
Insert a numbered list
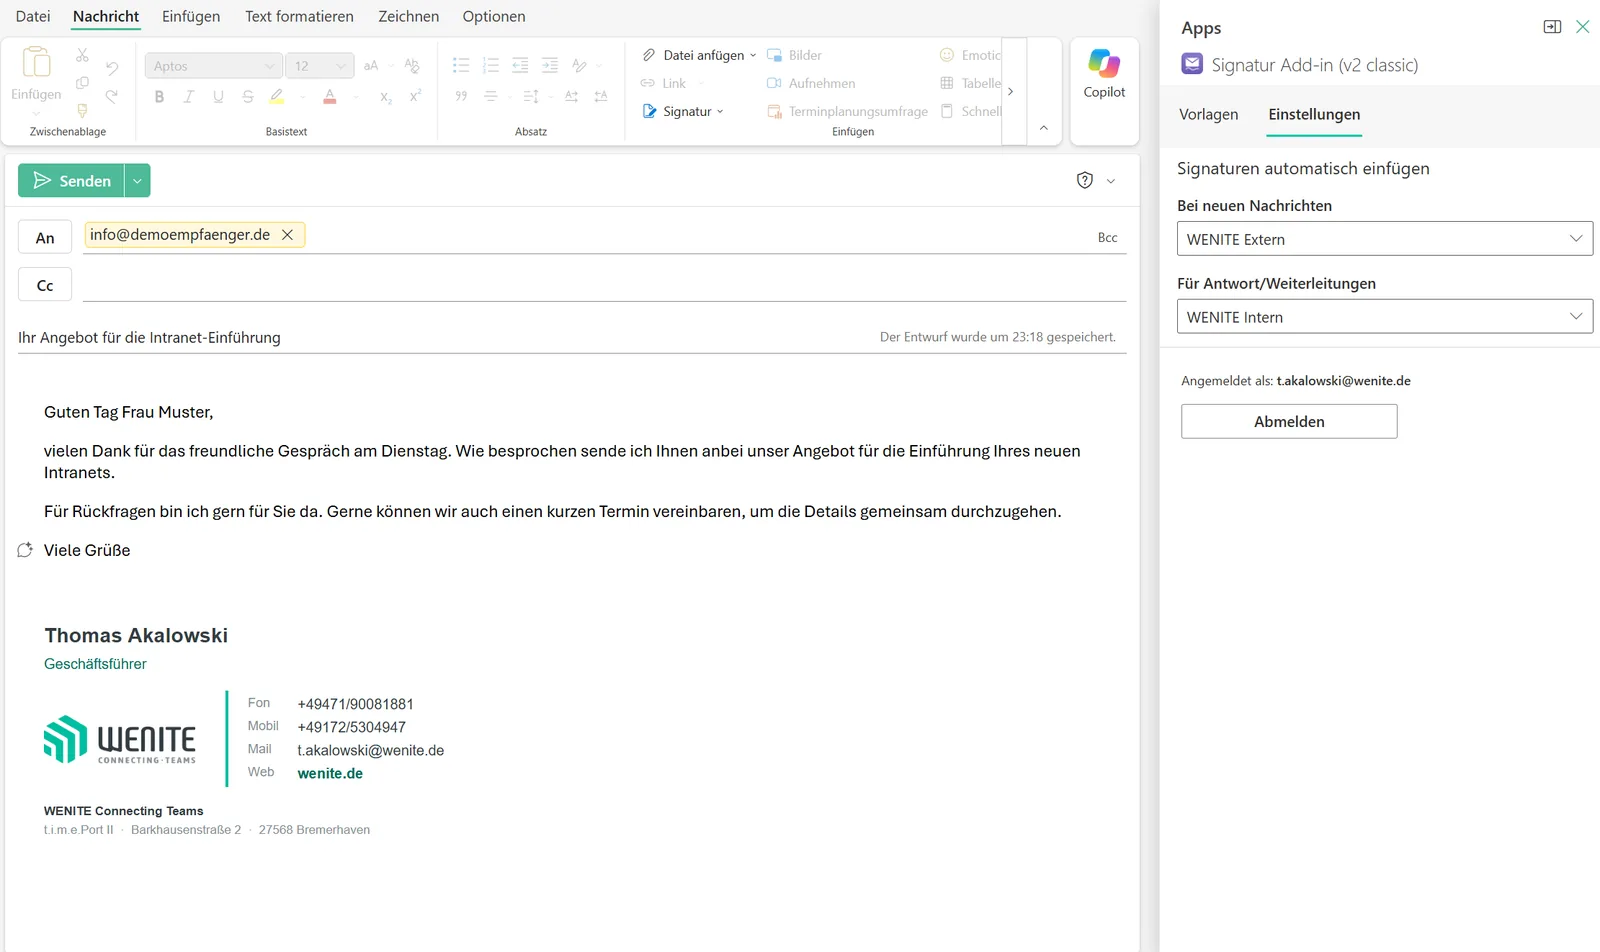(x=490, y=66)
